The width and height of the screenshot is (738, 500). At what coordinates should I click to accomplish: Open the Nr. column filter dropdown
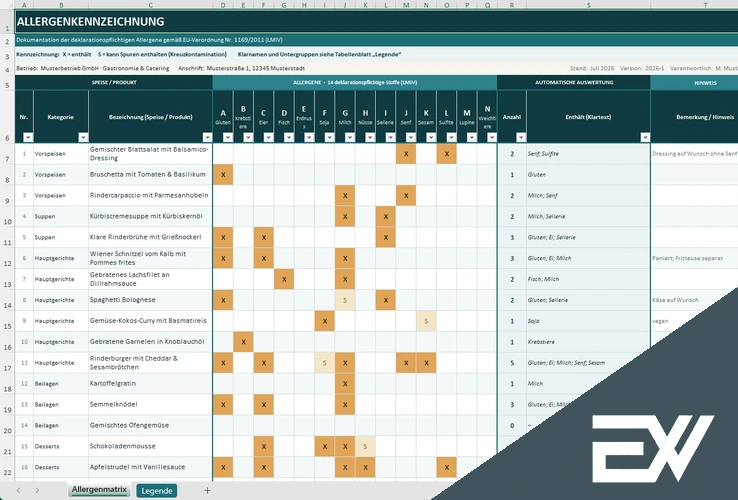click(x=28, y=137)
